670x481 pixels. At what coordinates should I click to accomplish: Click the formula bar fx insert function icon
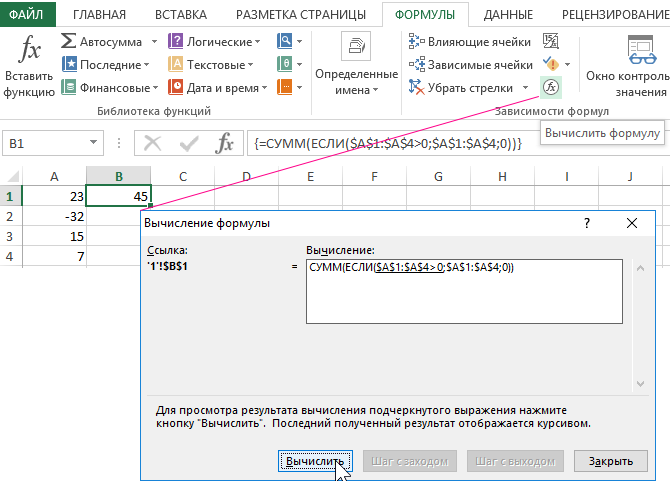click(224, 143)
